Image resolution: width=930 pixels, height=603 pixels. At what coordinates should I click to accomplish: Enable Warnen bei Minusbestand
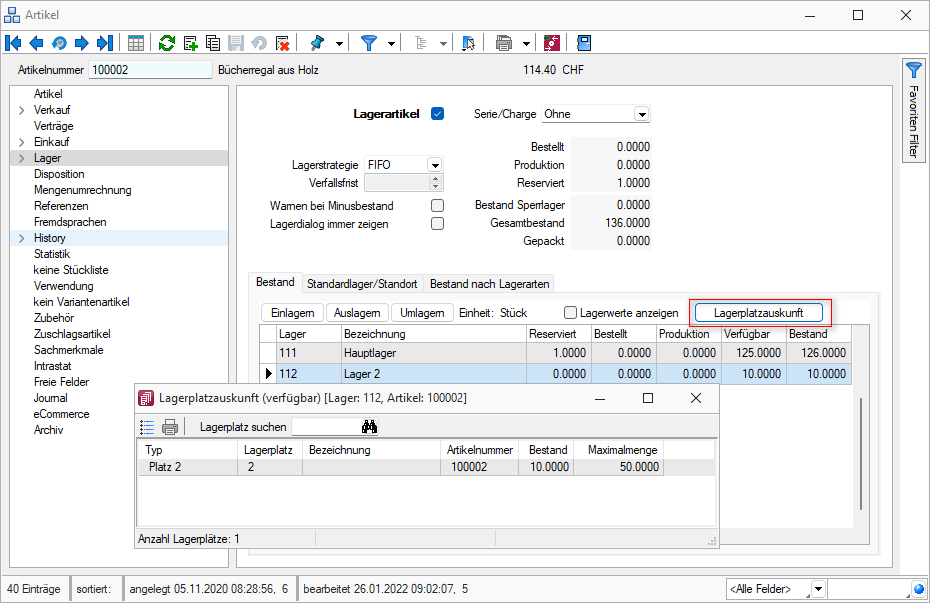tap(437, 206)
